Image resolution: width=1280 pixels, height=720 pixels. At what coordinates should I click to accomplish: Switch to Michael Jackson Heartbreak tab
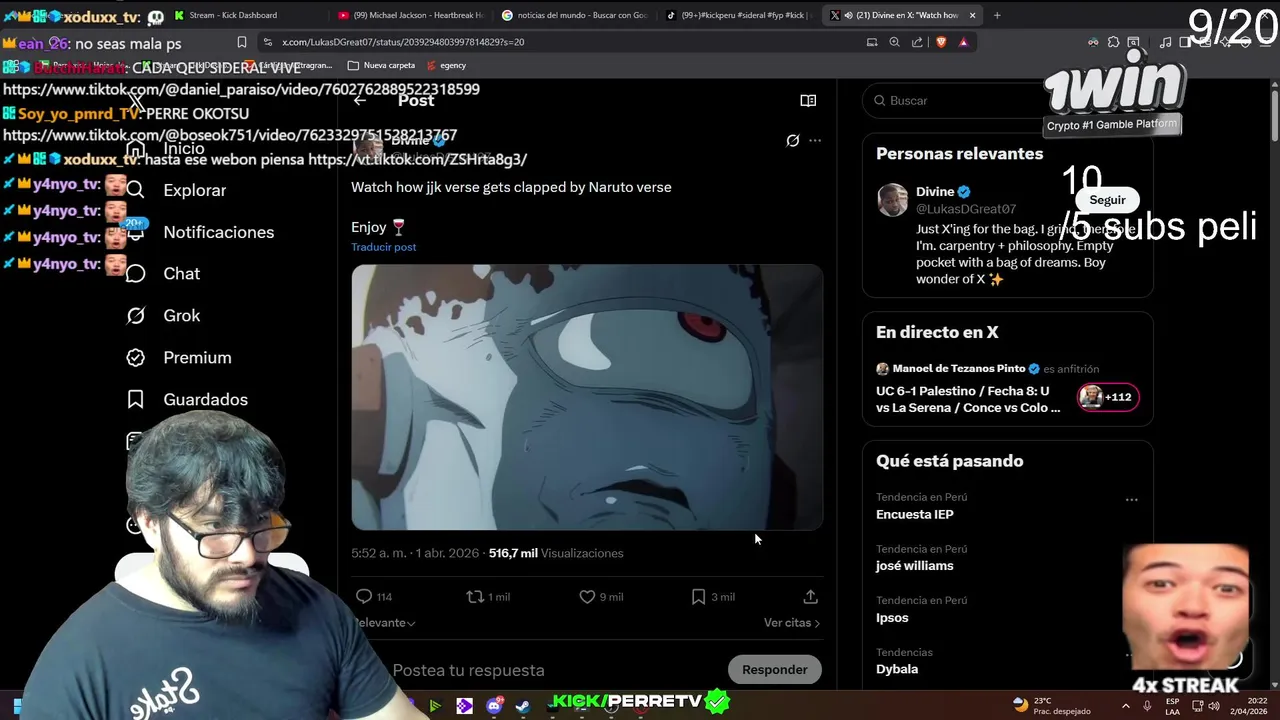[410, 15]
